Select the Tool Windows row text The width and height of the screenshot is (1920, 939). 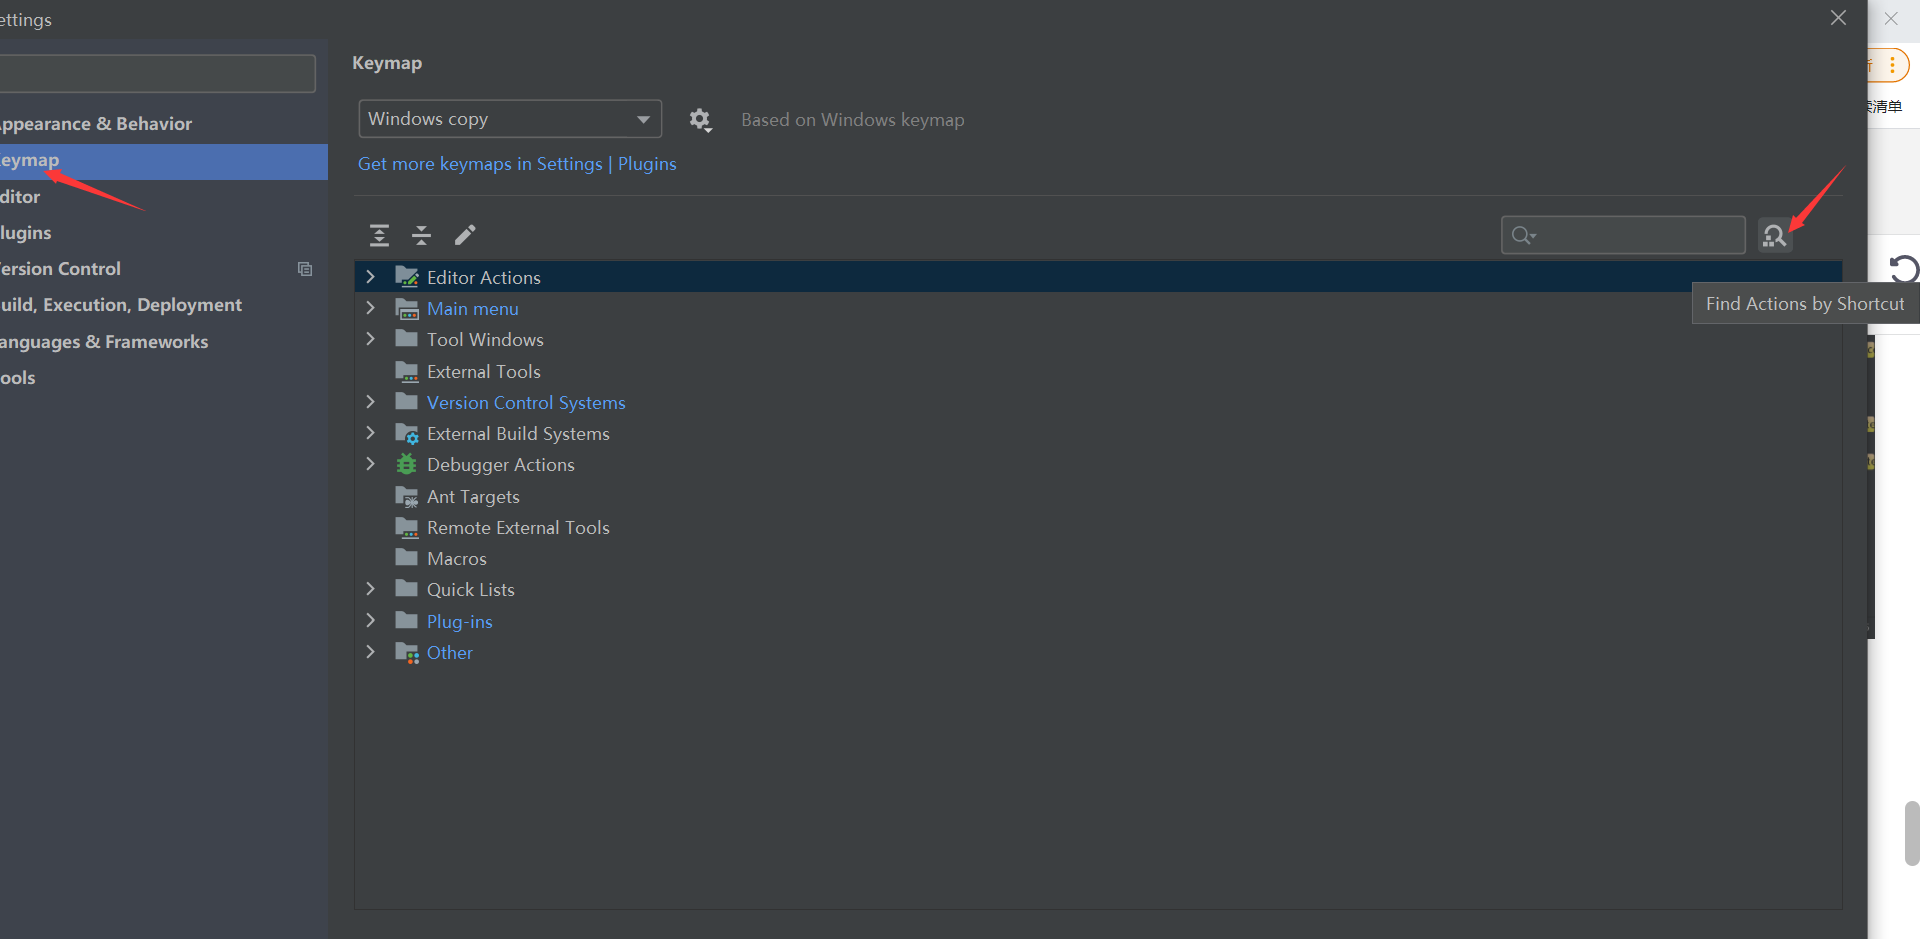pyautogui.click(x=485, y=340)
